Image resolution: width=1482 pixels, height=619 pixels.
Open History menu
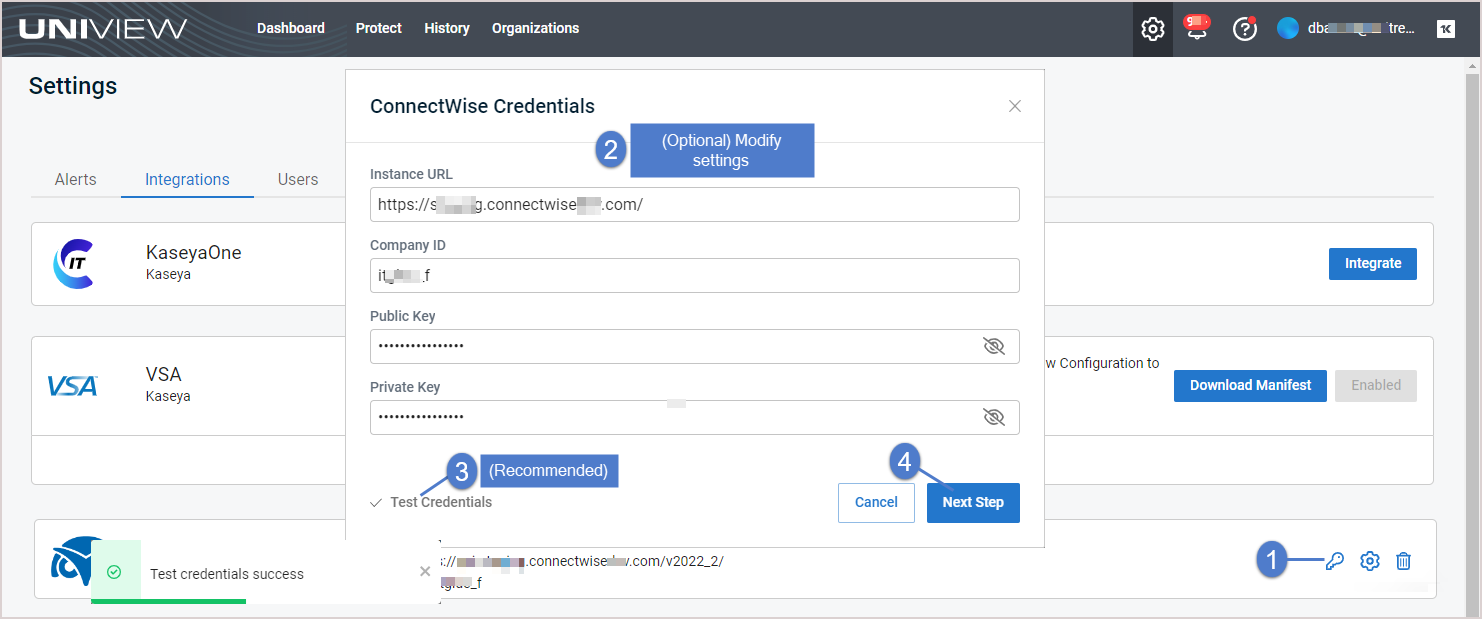coord(447,28)
